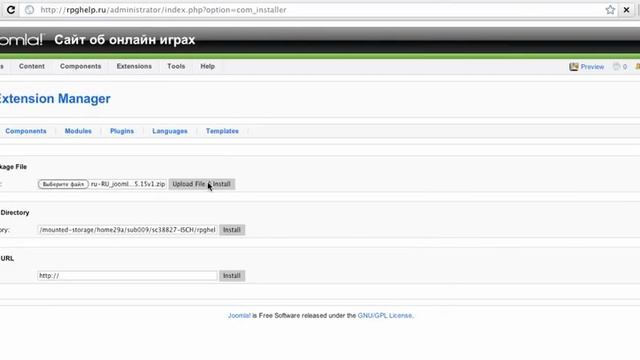This screenshot has width=640, height=360.
Task: Switch to the Components submenu tab
Action: pyautogui.click(x=26, y=131)
